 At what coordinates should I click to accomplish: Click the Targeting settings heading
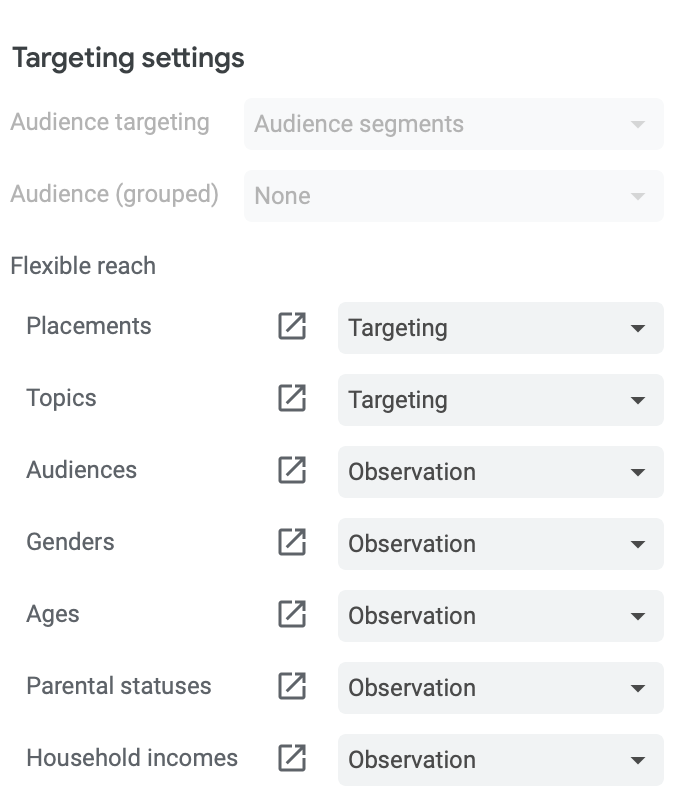click(129, 58)
